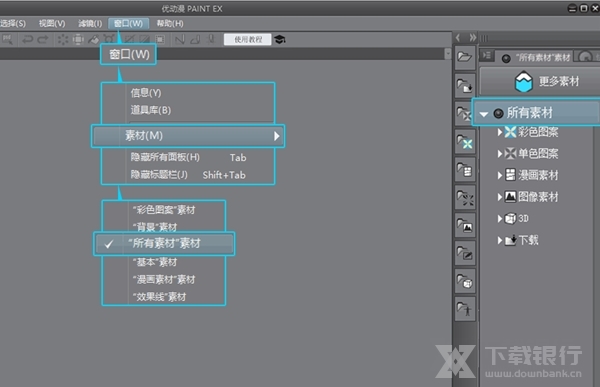
Task: Click the folder with 3D cube icon
Action: (465, 281)
